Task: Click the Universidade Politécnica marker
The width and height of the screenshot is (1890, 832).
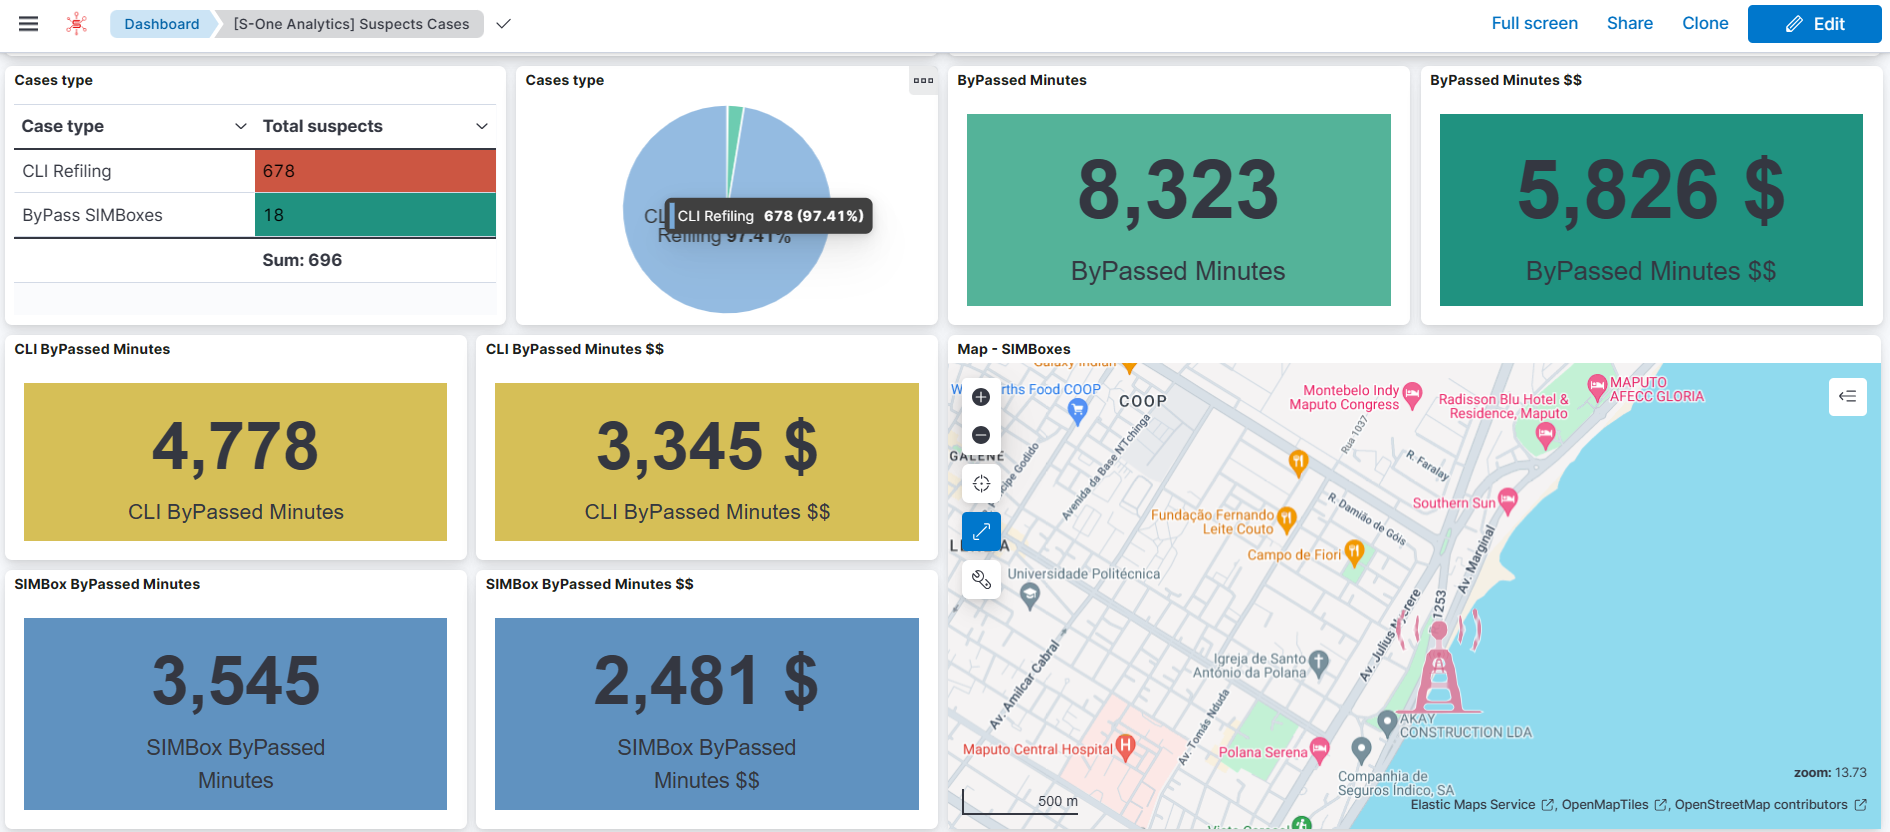Action: (1030, 596)
